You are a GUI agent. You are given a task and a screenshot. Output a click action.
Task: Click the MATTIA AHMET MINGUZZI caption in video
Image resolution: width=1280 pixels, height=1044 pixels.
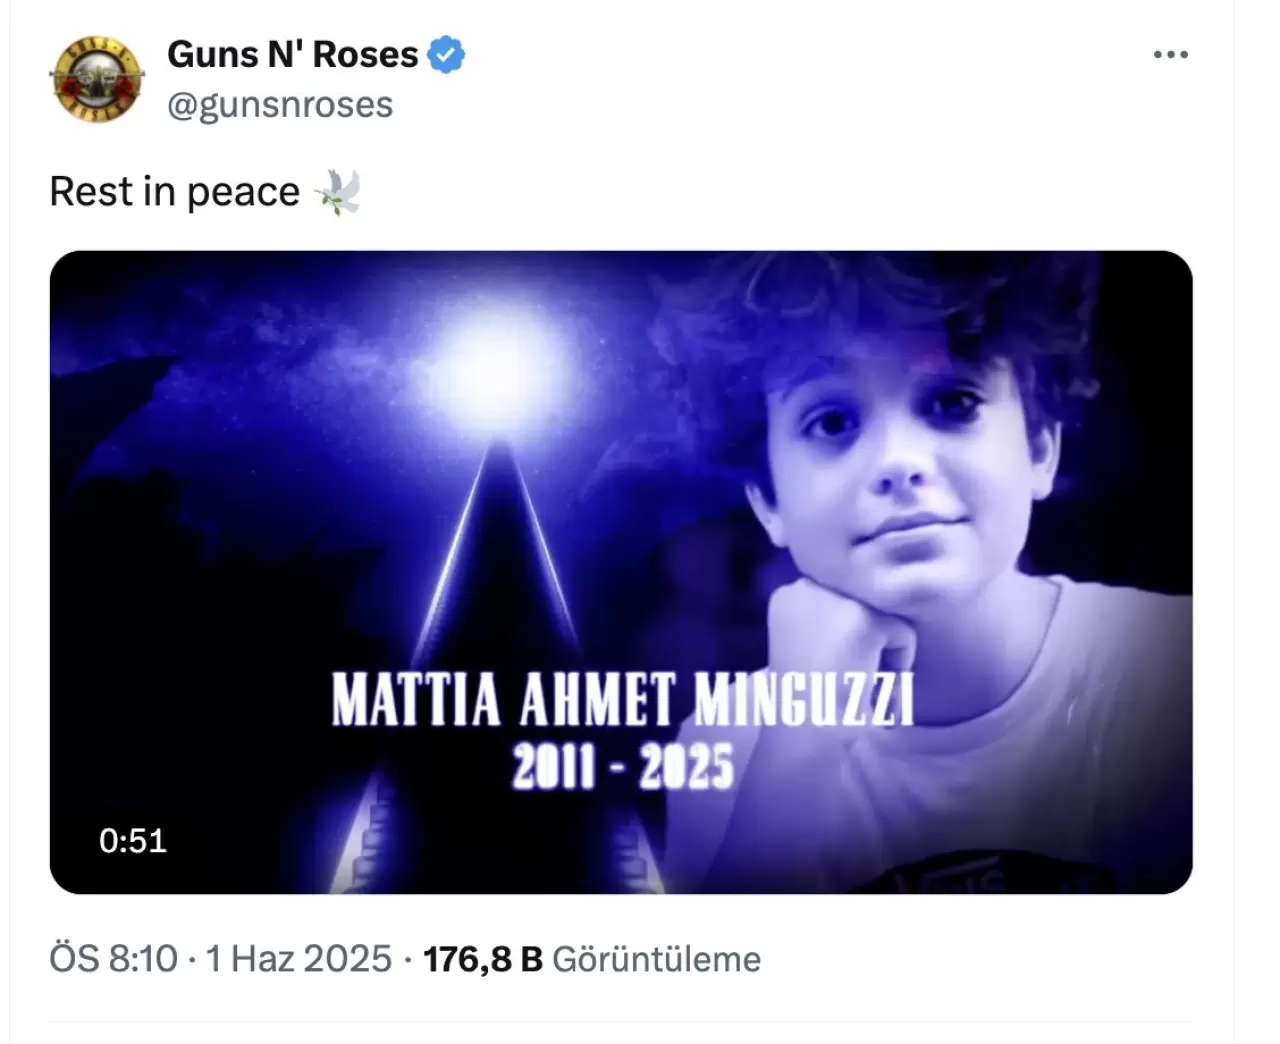click(622, 699)
